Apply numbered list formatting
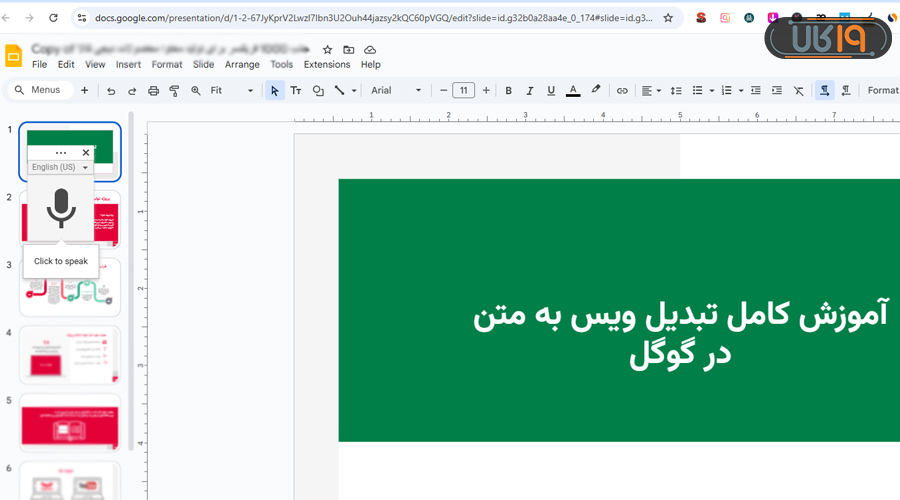The width and height of the screenshot is (900, 500). pos(727,91)
